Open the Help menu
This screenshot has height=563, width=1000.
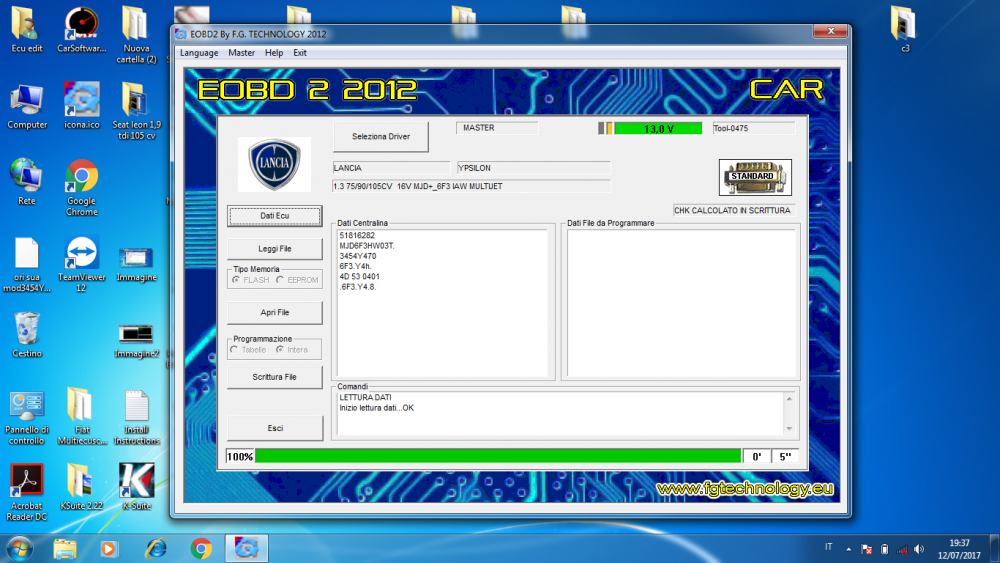click(274, 53)
